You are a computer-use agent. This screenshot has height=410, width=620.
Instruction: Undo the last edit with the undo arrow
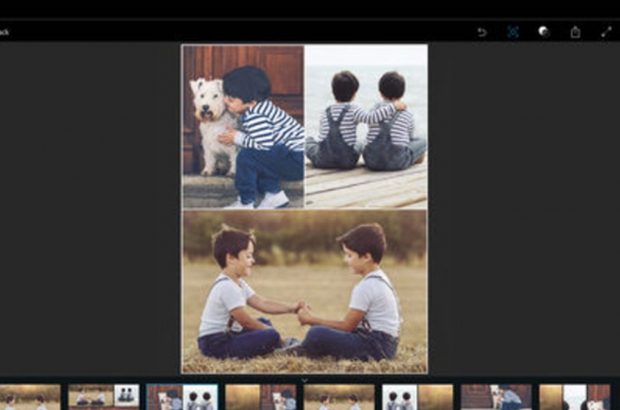click(x=482, y=32)
